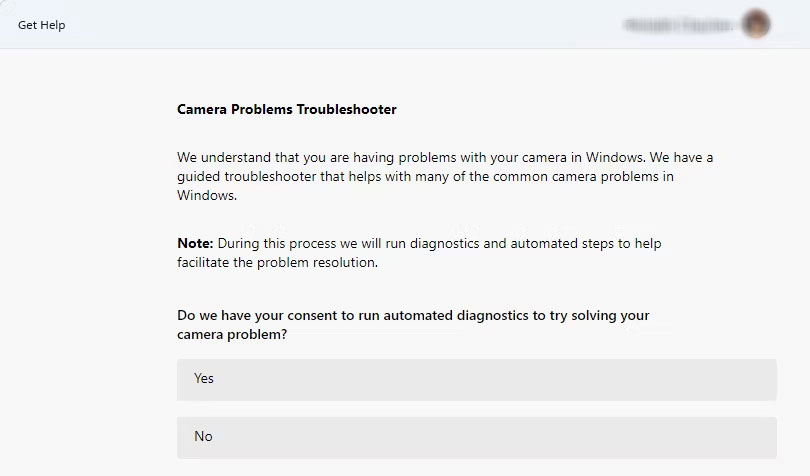Select Yes to consent to diagnostics
The width and height of the screenshot is (810, 476).
coord(476,379)
